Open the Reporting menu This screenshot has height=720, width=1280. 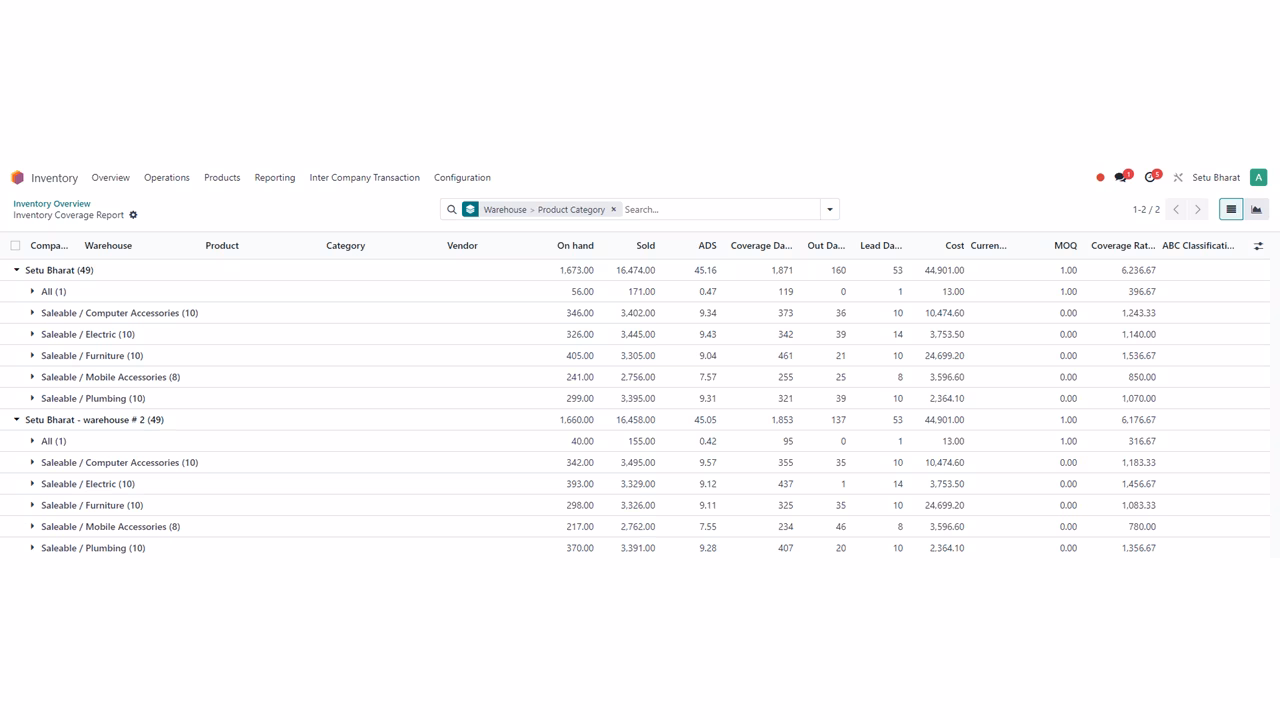274,178
